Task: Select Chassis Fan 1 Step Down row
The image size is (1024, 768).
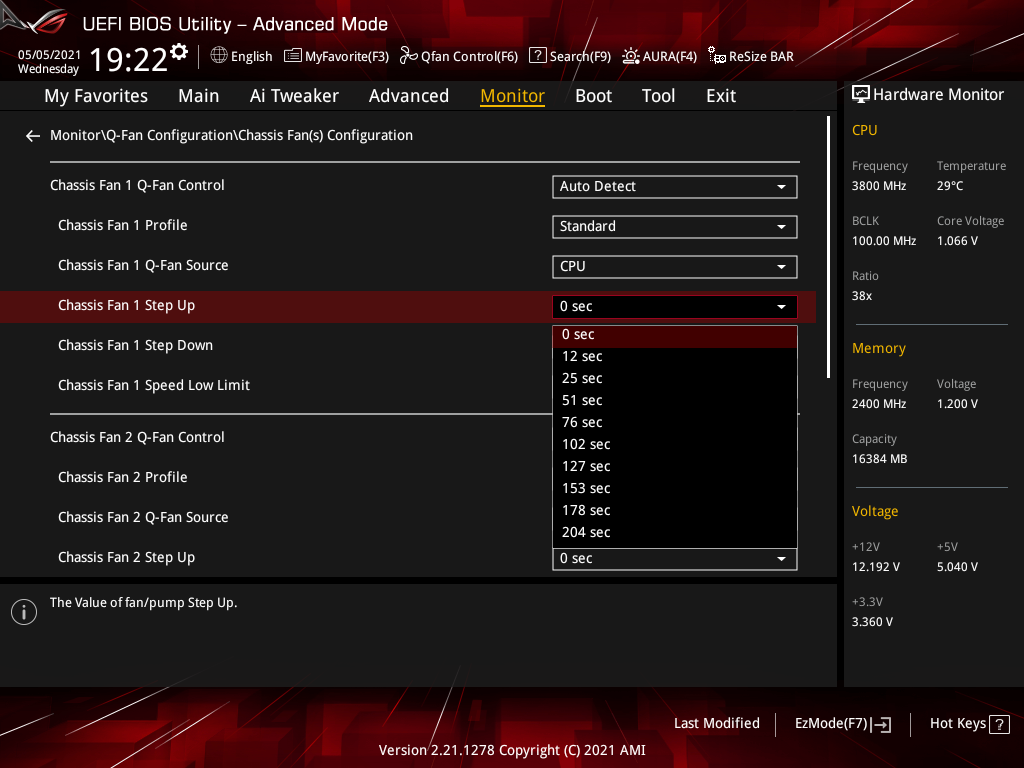Action: pyautogui.click(x=135, y=345)
